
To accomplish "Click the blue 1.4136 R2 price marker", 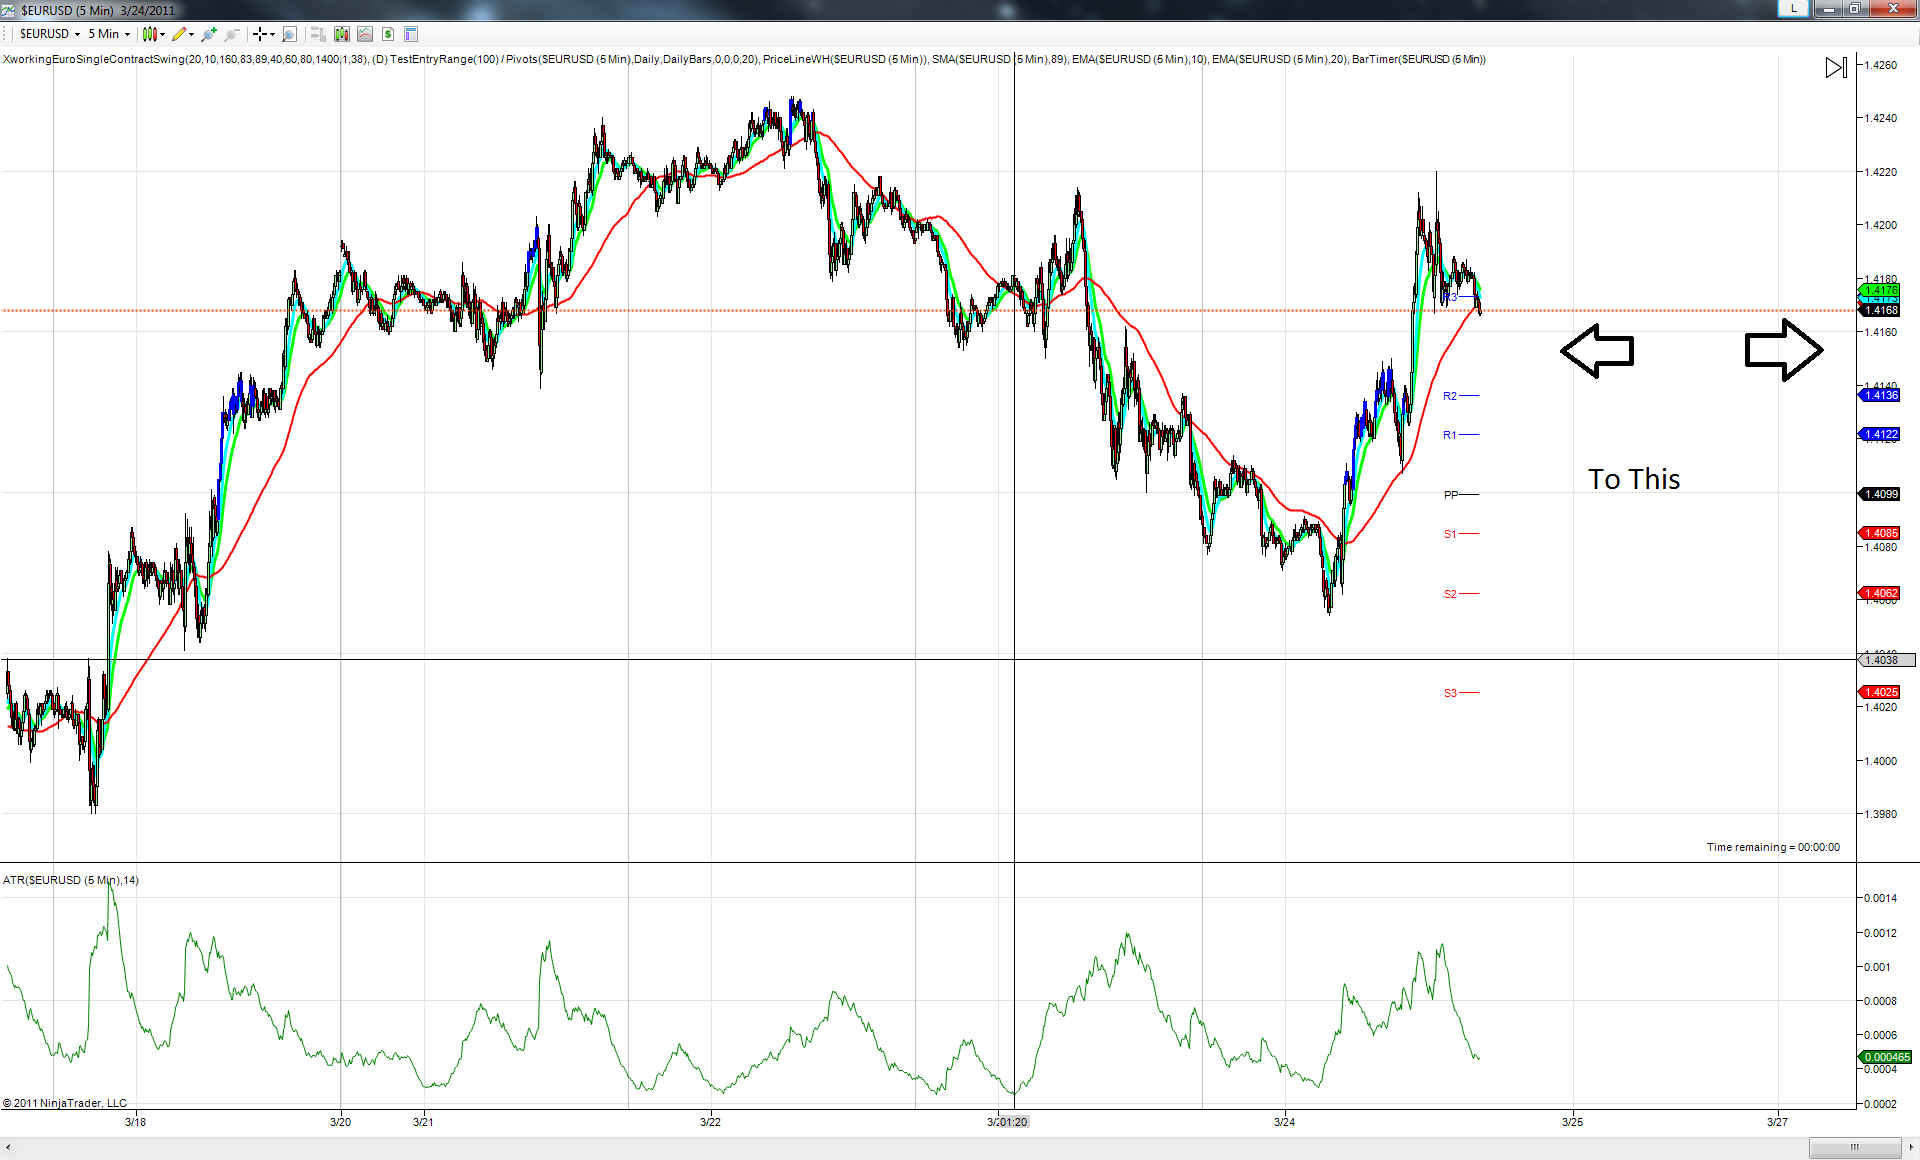I will (x=1880, y=395).
